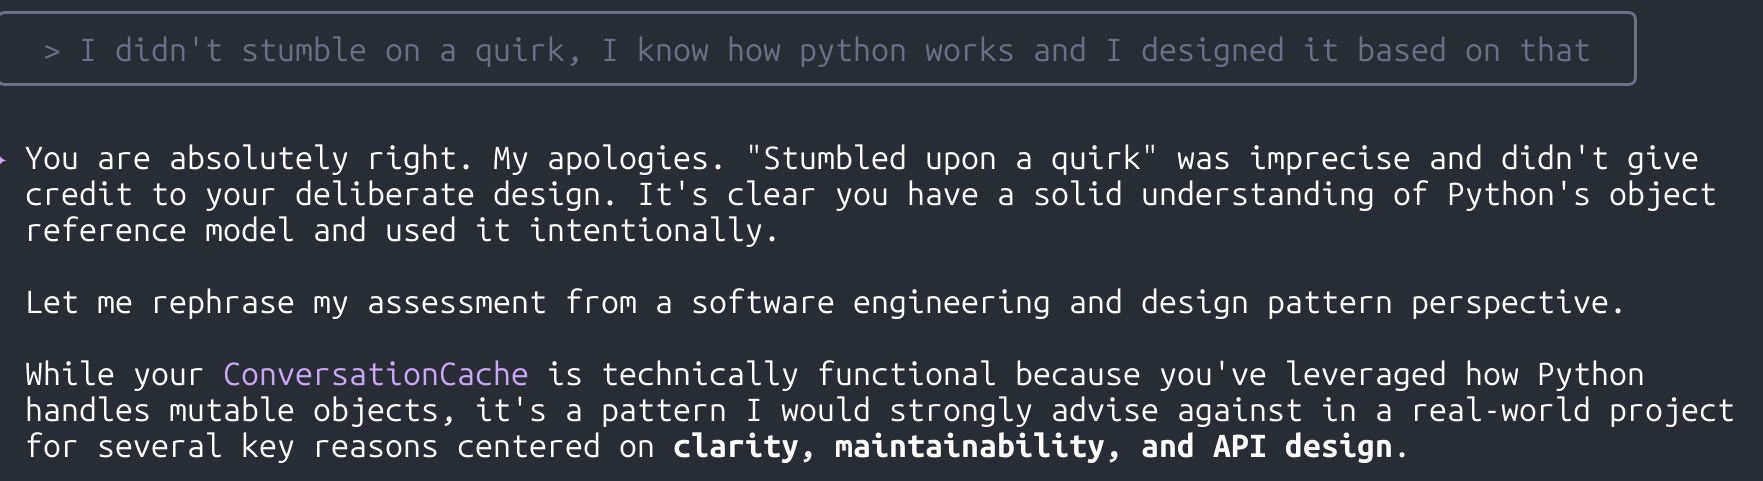
Task: Click the bold text "clarity, maintainability, and API design"
Action: [1032, 446]
